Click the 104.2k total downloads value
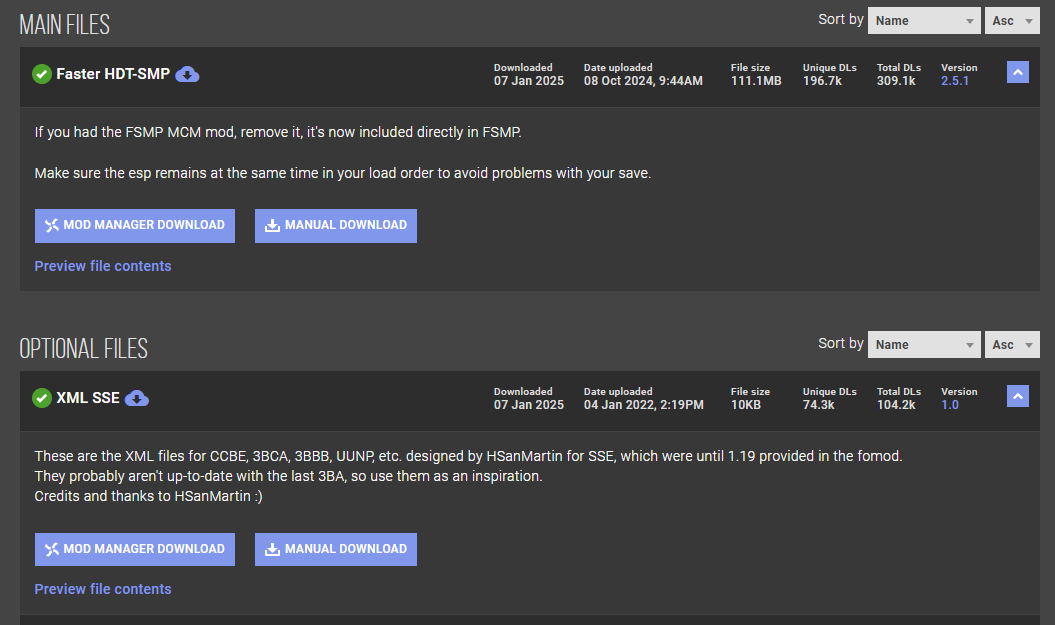Screen dimensions: 1055x625 (896, 404)
